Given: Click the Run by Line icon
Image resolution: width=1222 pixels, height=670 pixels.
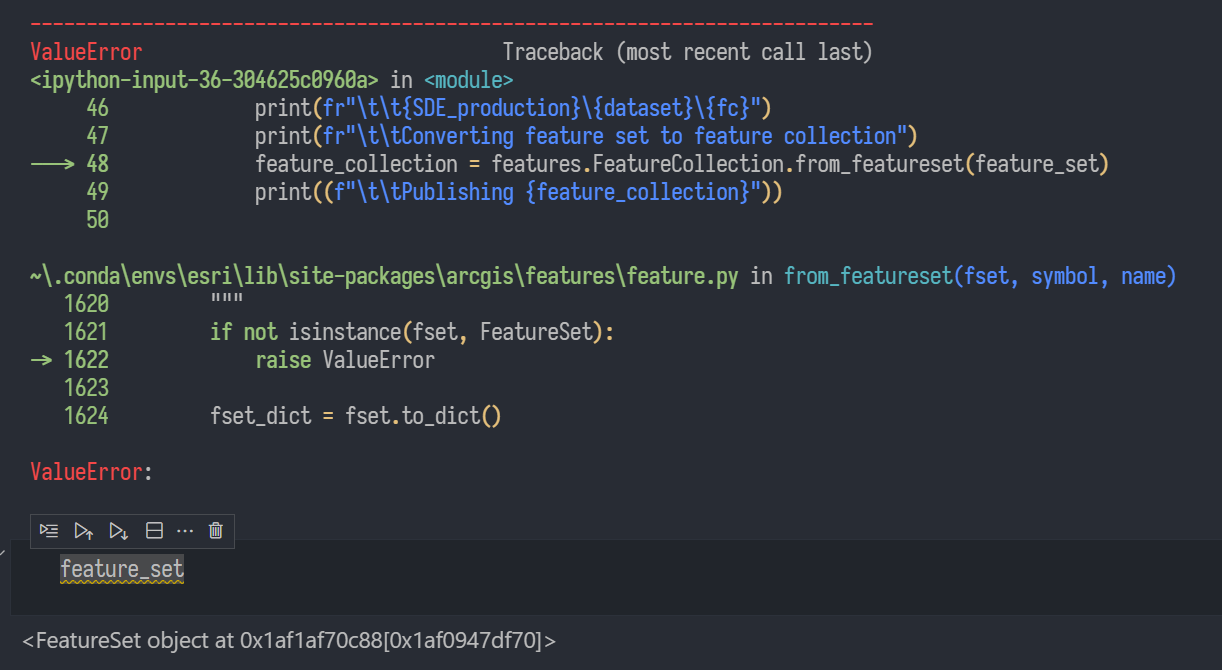Looking at the screenshot, I should 49,531.
